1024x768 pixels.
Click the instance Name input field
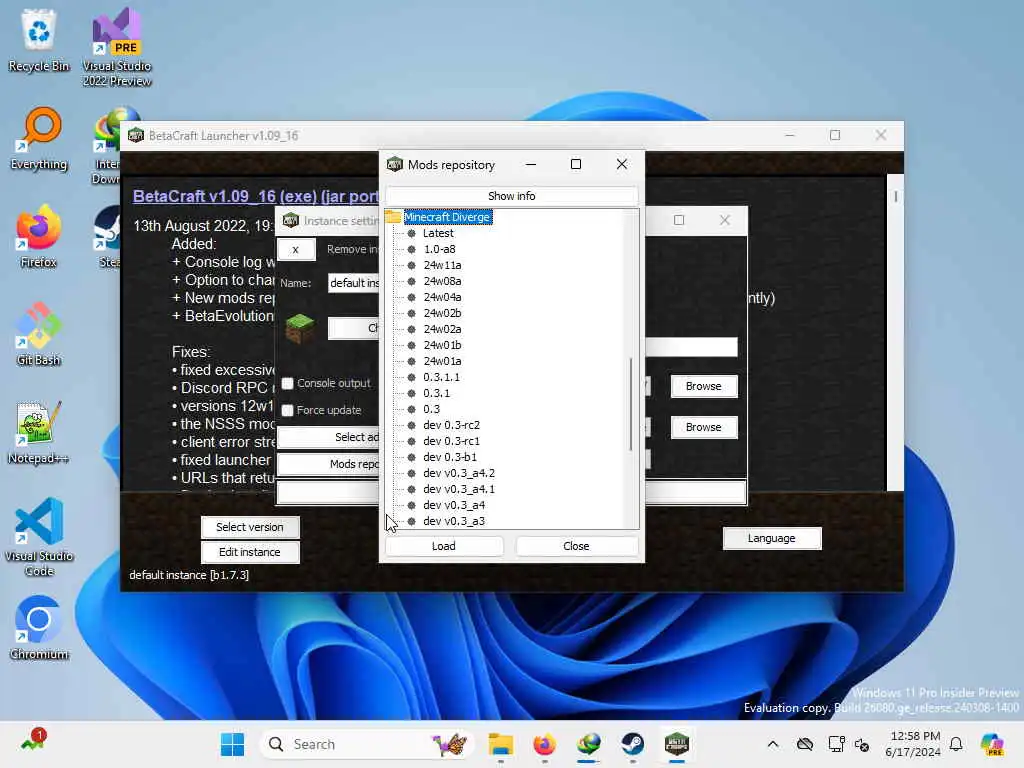[x=353, y=283]
